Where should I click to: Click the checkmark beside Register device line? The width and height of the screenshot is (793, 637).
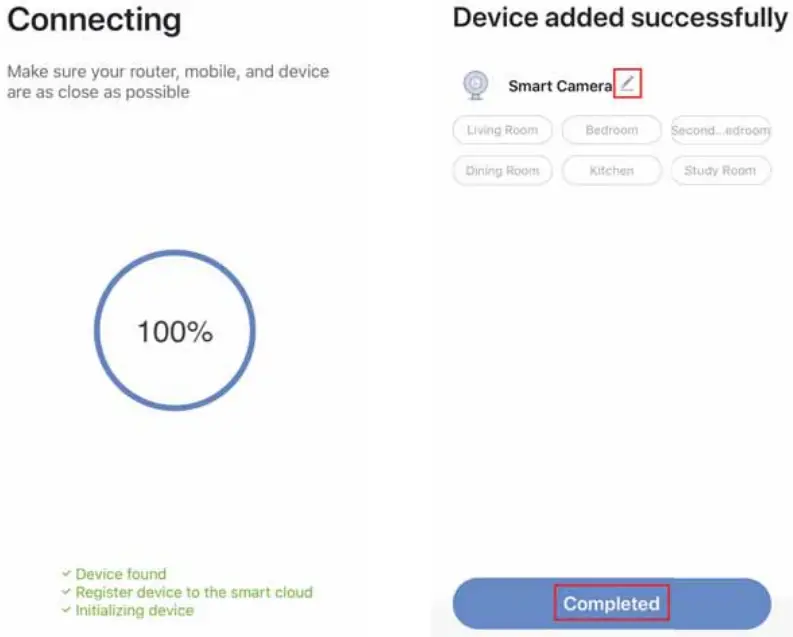pyautogui.click(x=66, y=592)
